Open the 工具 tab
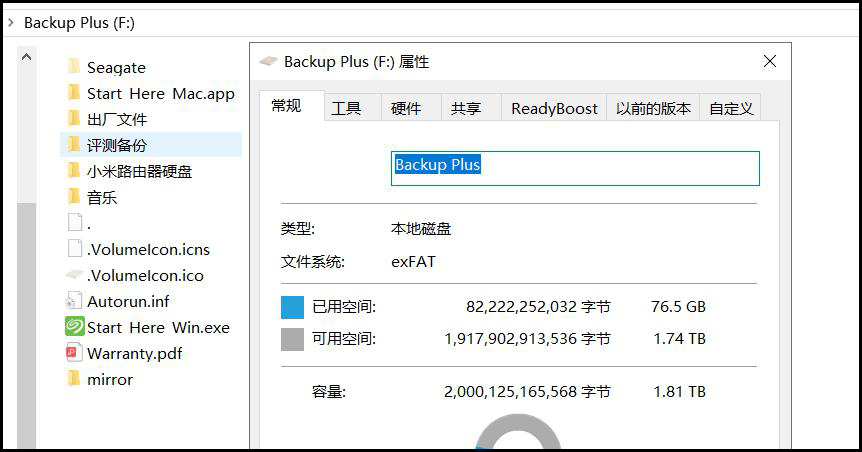Screen dimensions: 862x452 point(352,108)
